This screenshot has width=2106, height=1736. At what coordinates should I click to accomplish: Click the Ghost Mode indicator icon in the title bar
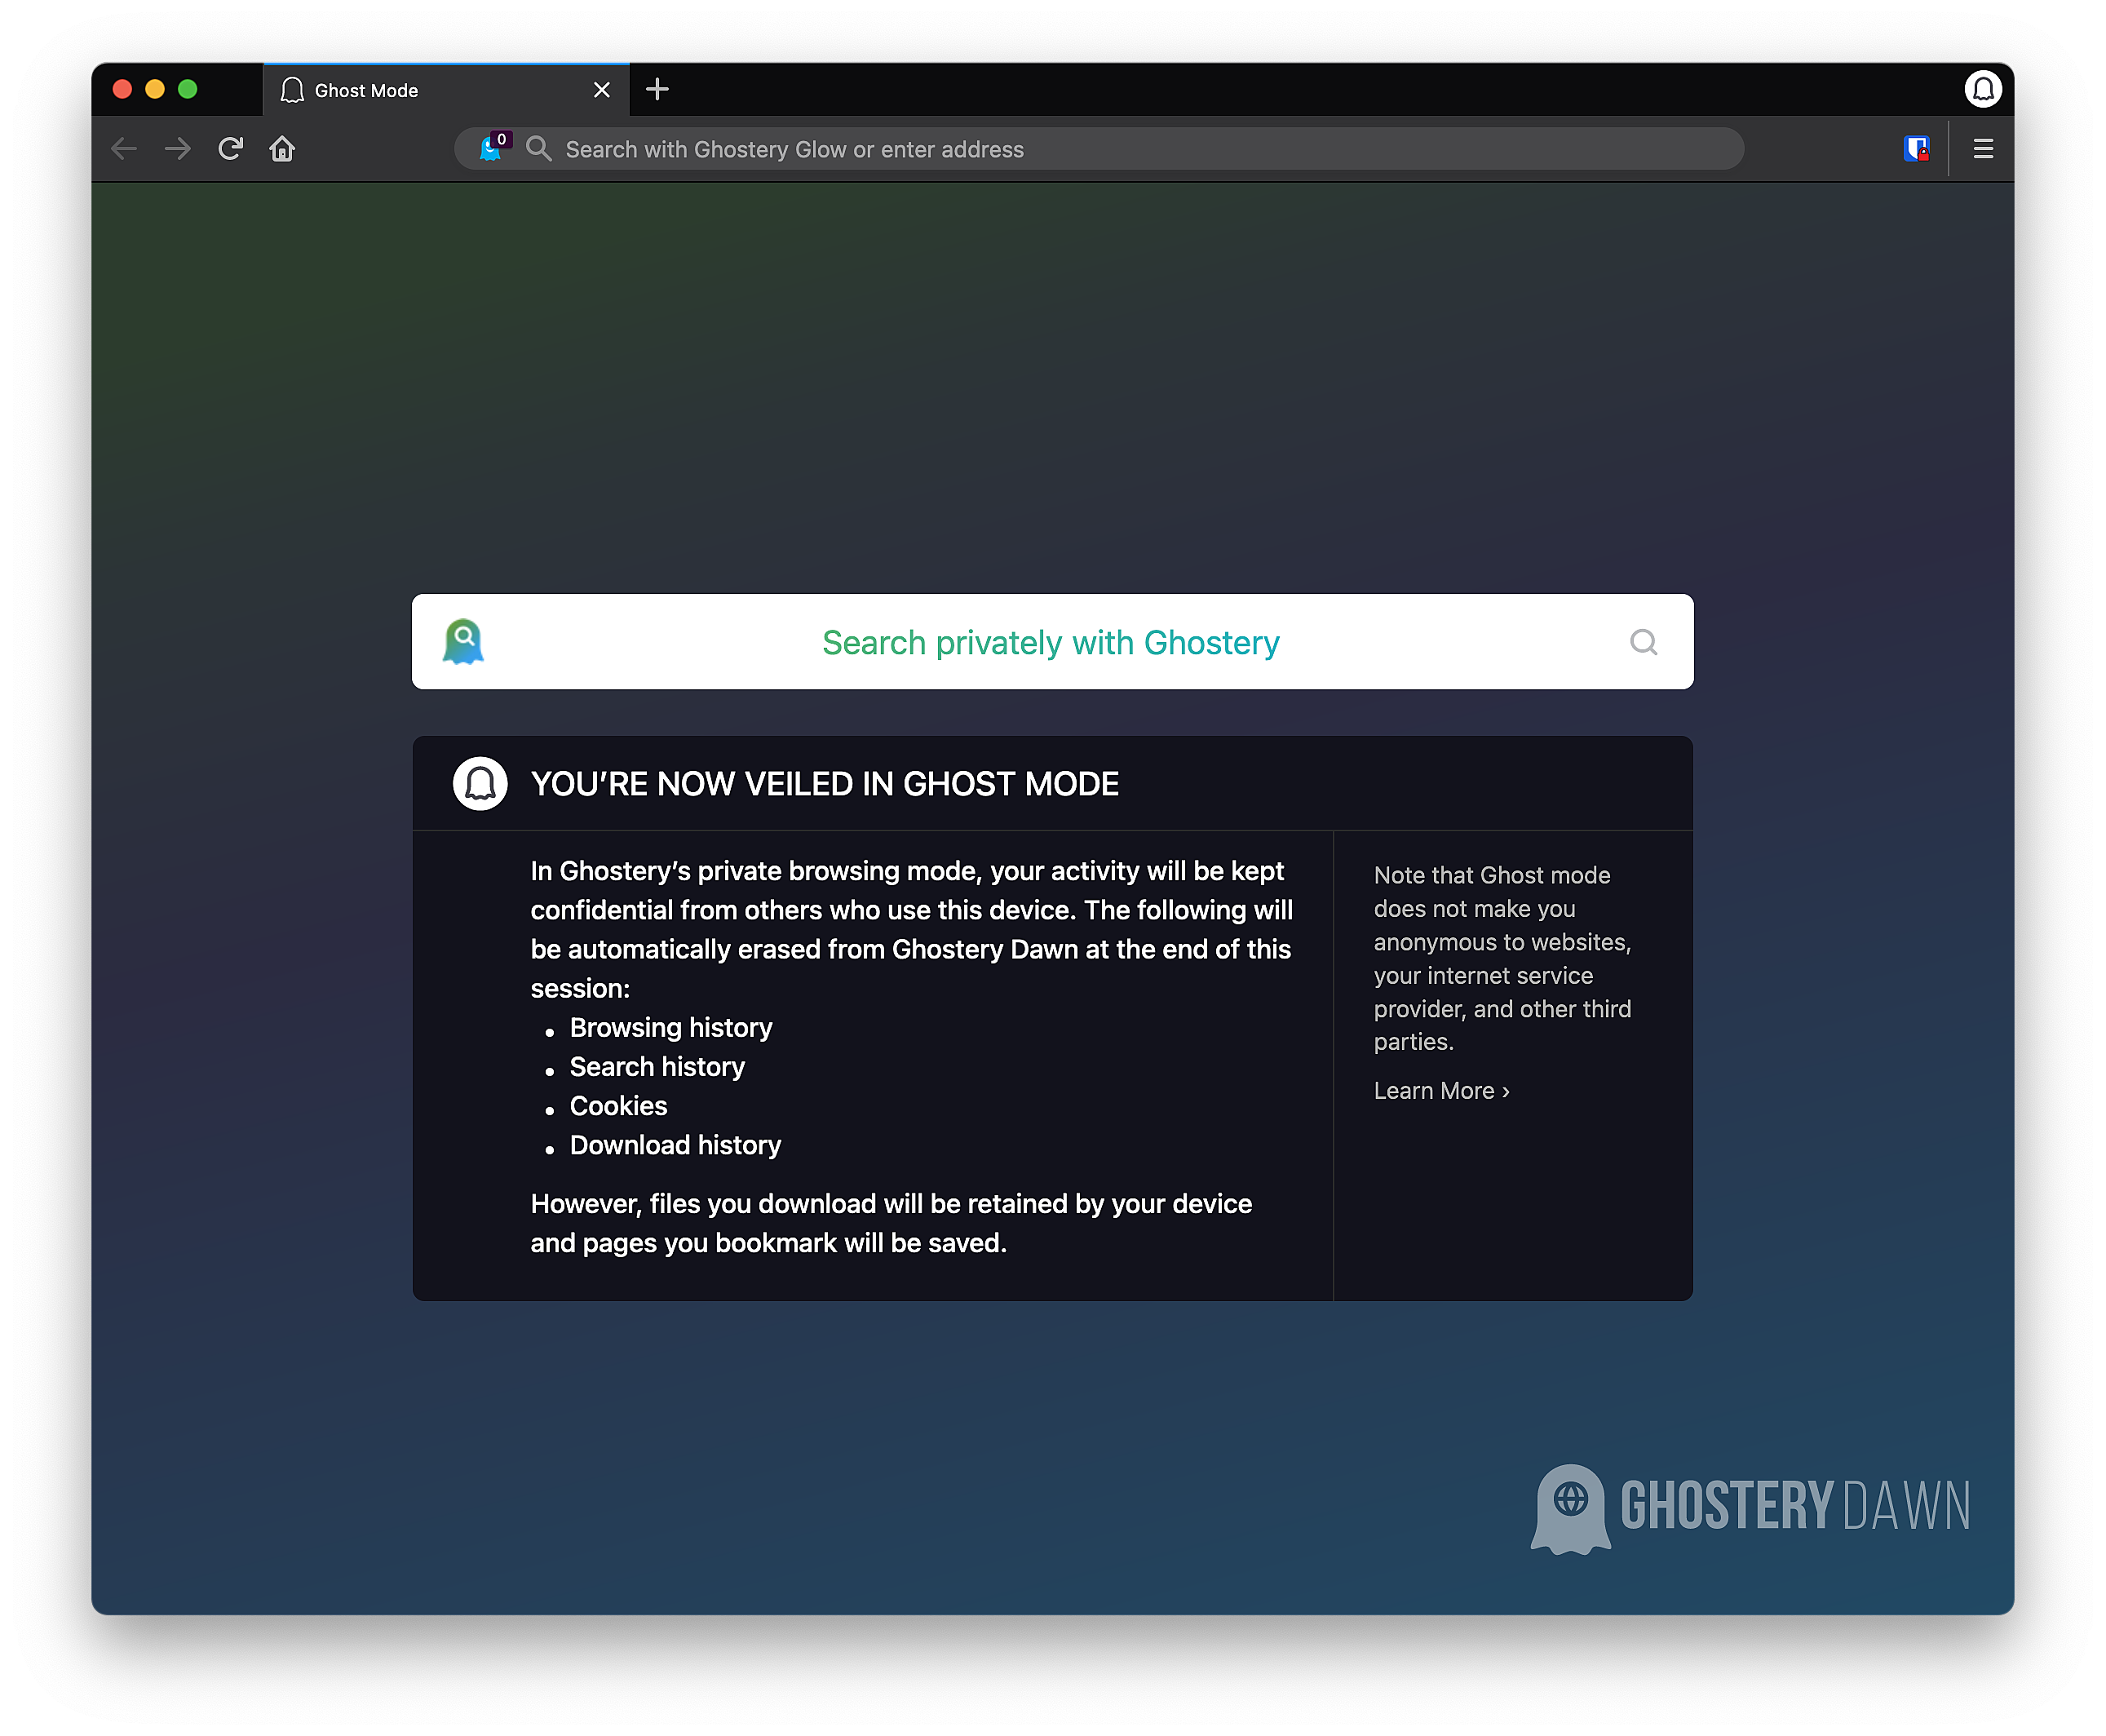(1983, 89)
